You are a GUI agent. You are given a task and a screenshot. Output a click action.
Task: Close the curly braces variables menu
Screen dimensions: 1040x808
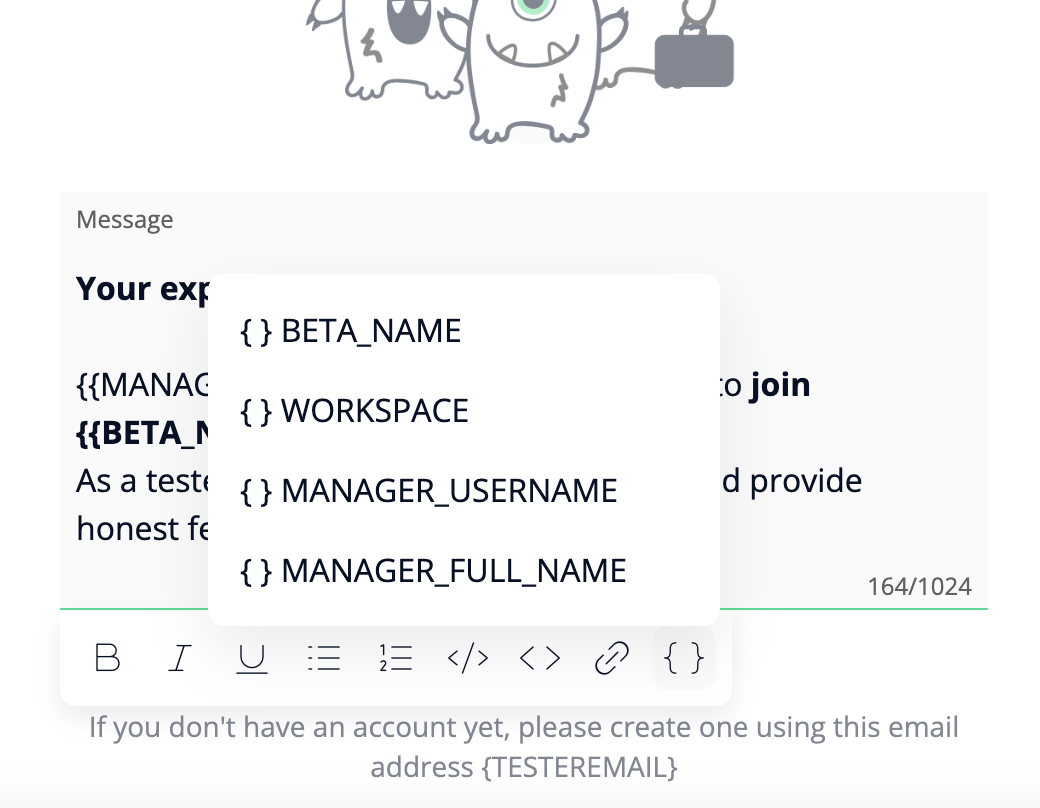(684, 658)
